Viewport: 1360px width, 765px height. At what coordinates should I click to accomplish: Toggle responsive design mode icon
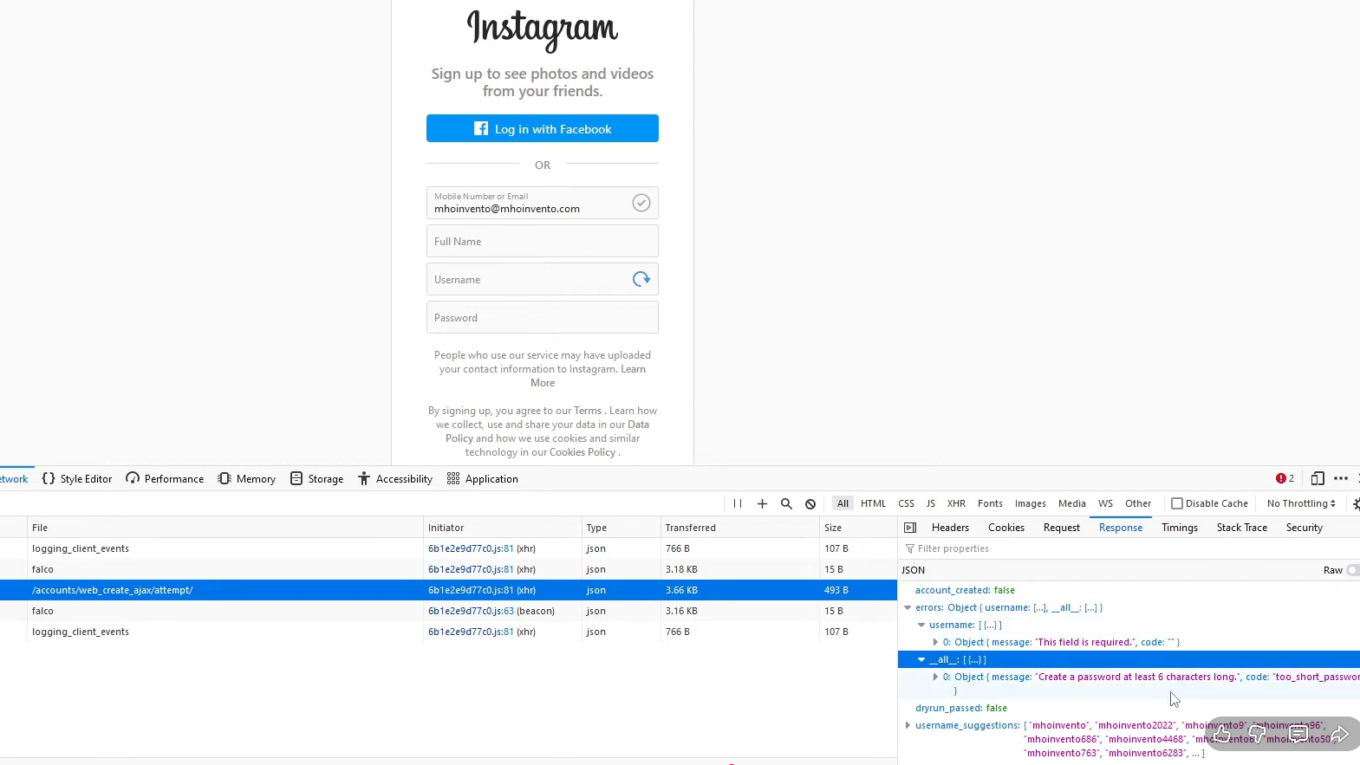1317,479
